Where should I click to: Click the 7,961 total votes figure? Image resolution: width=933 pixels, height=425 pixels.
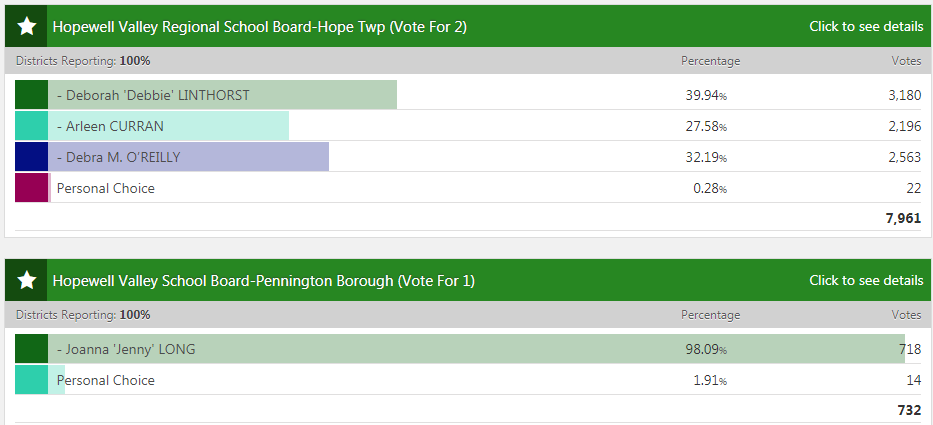903,218
